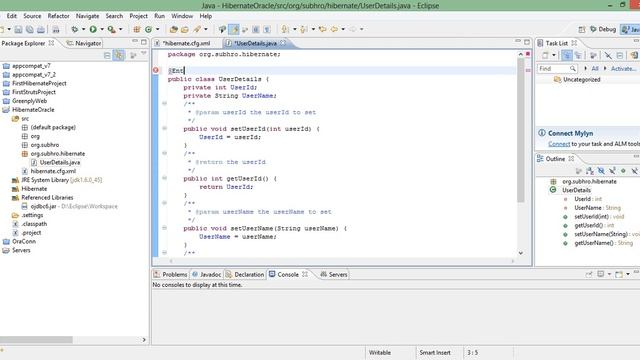Collapse the getUserId method fold marker
Screen dimensions: 640x360
tap(164, 178)
